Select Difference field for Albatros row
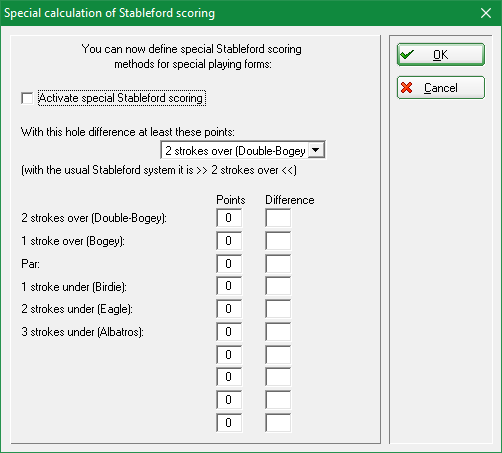 278,332
